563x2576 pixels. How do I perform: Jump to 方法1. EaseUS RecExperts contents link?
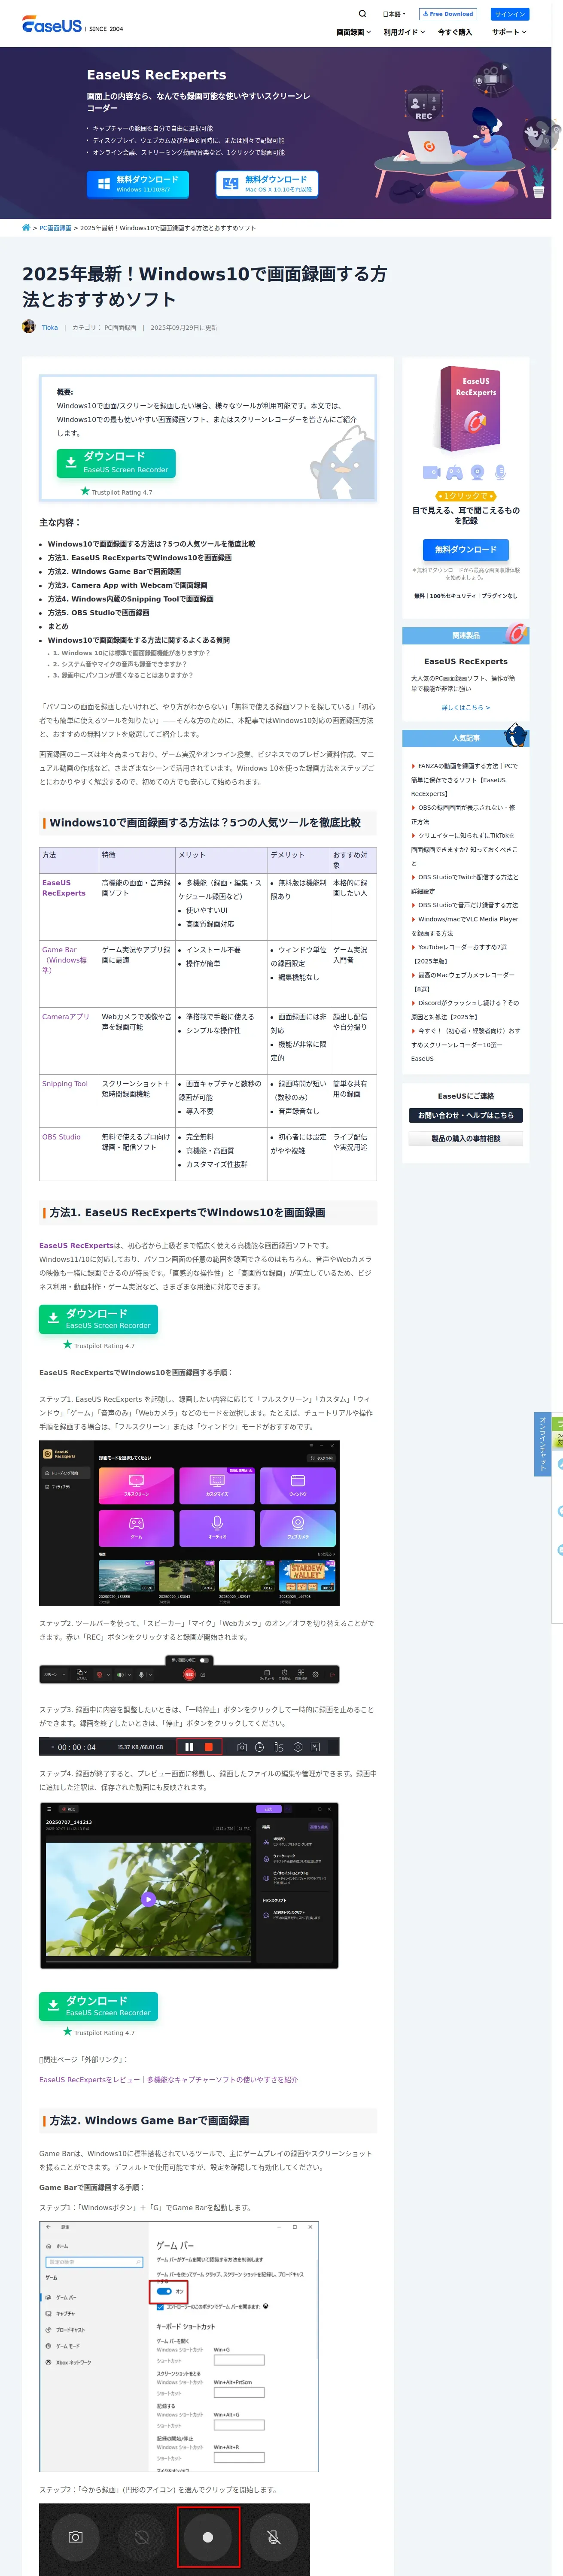[x=140, y=558]
